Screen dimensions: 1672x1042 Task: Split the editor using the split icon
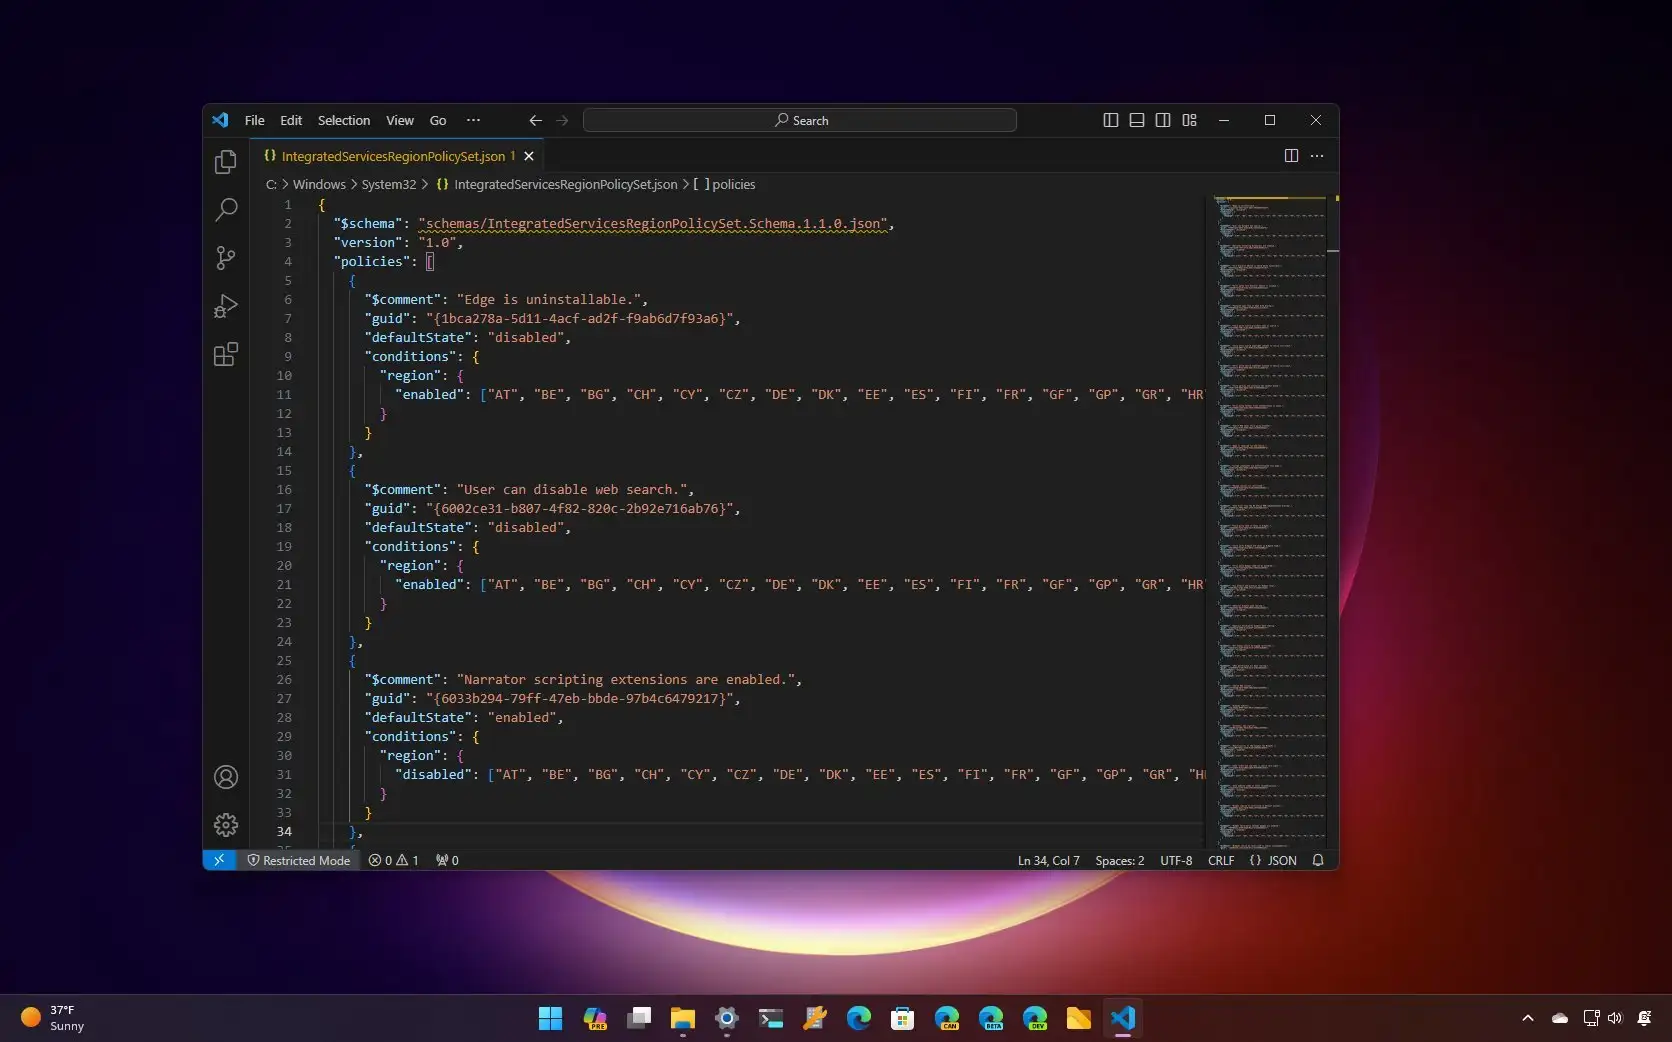click(x=1290, y=156)
